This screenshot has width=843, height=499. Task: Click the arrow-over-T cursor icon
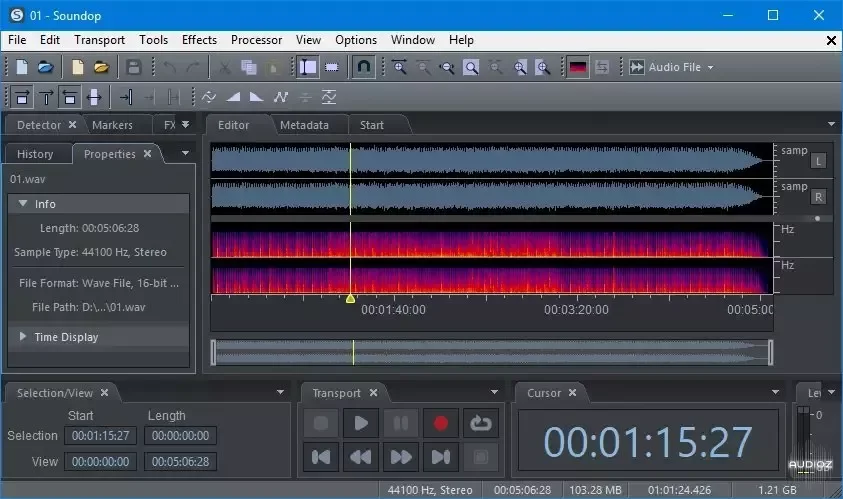coord(46,97)
